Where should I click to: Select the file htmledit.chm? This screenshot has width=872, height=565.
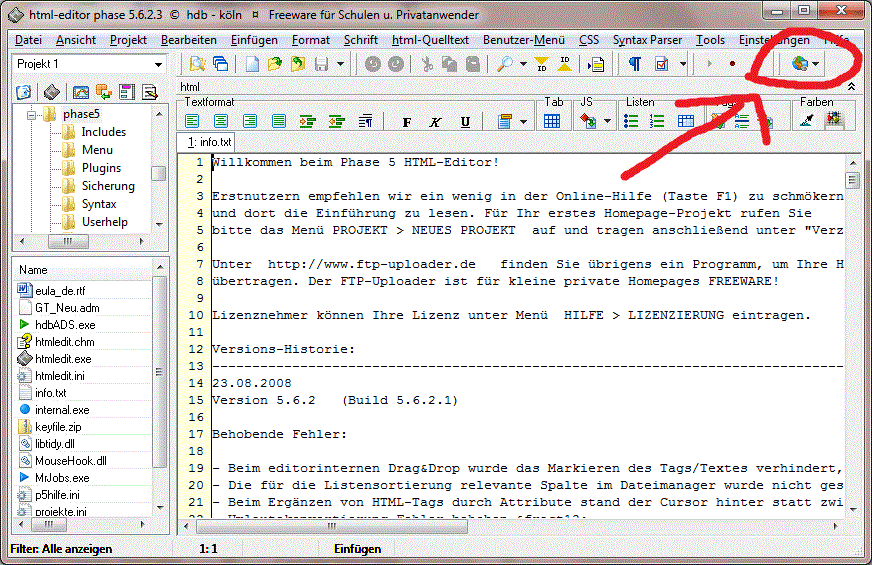click(x=65, y=342)
